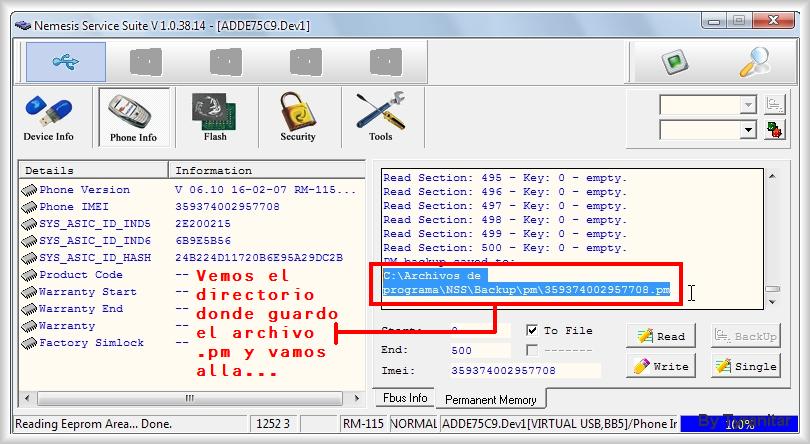The image size is (810, 444).
Task: Open the Device Info section
Action: point(49,117)
